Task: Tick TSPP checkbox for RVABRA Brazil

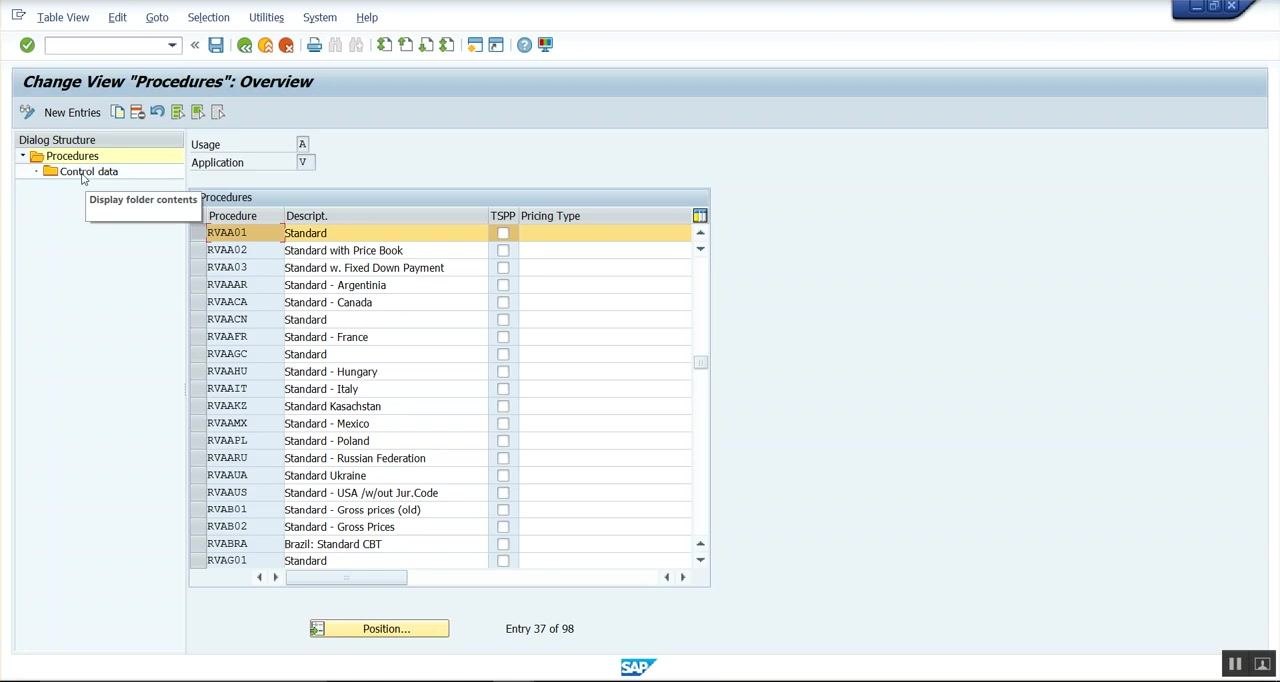Action: tap(503, 544)
